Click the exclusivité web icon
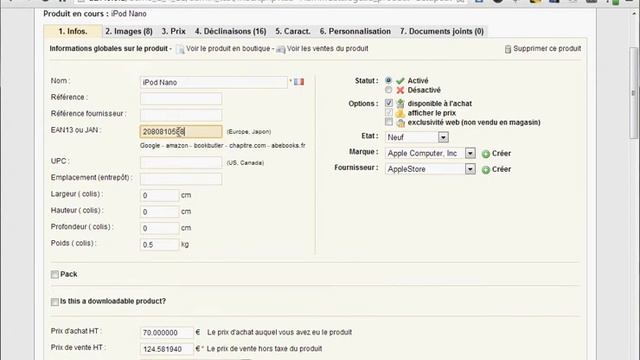The height and width of the screenshot is (360, 640). click(400, 122)
